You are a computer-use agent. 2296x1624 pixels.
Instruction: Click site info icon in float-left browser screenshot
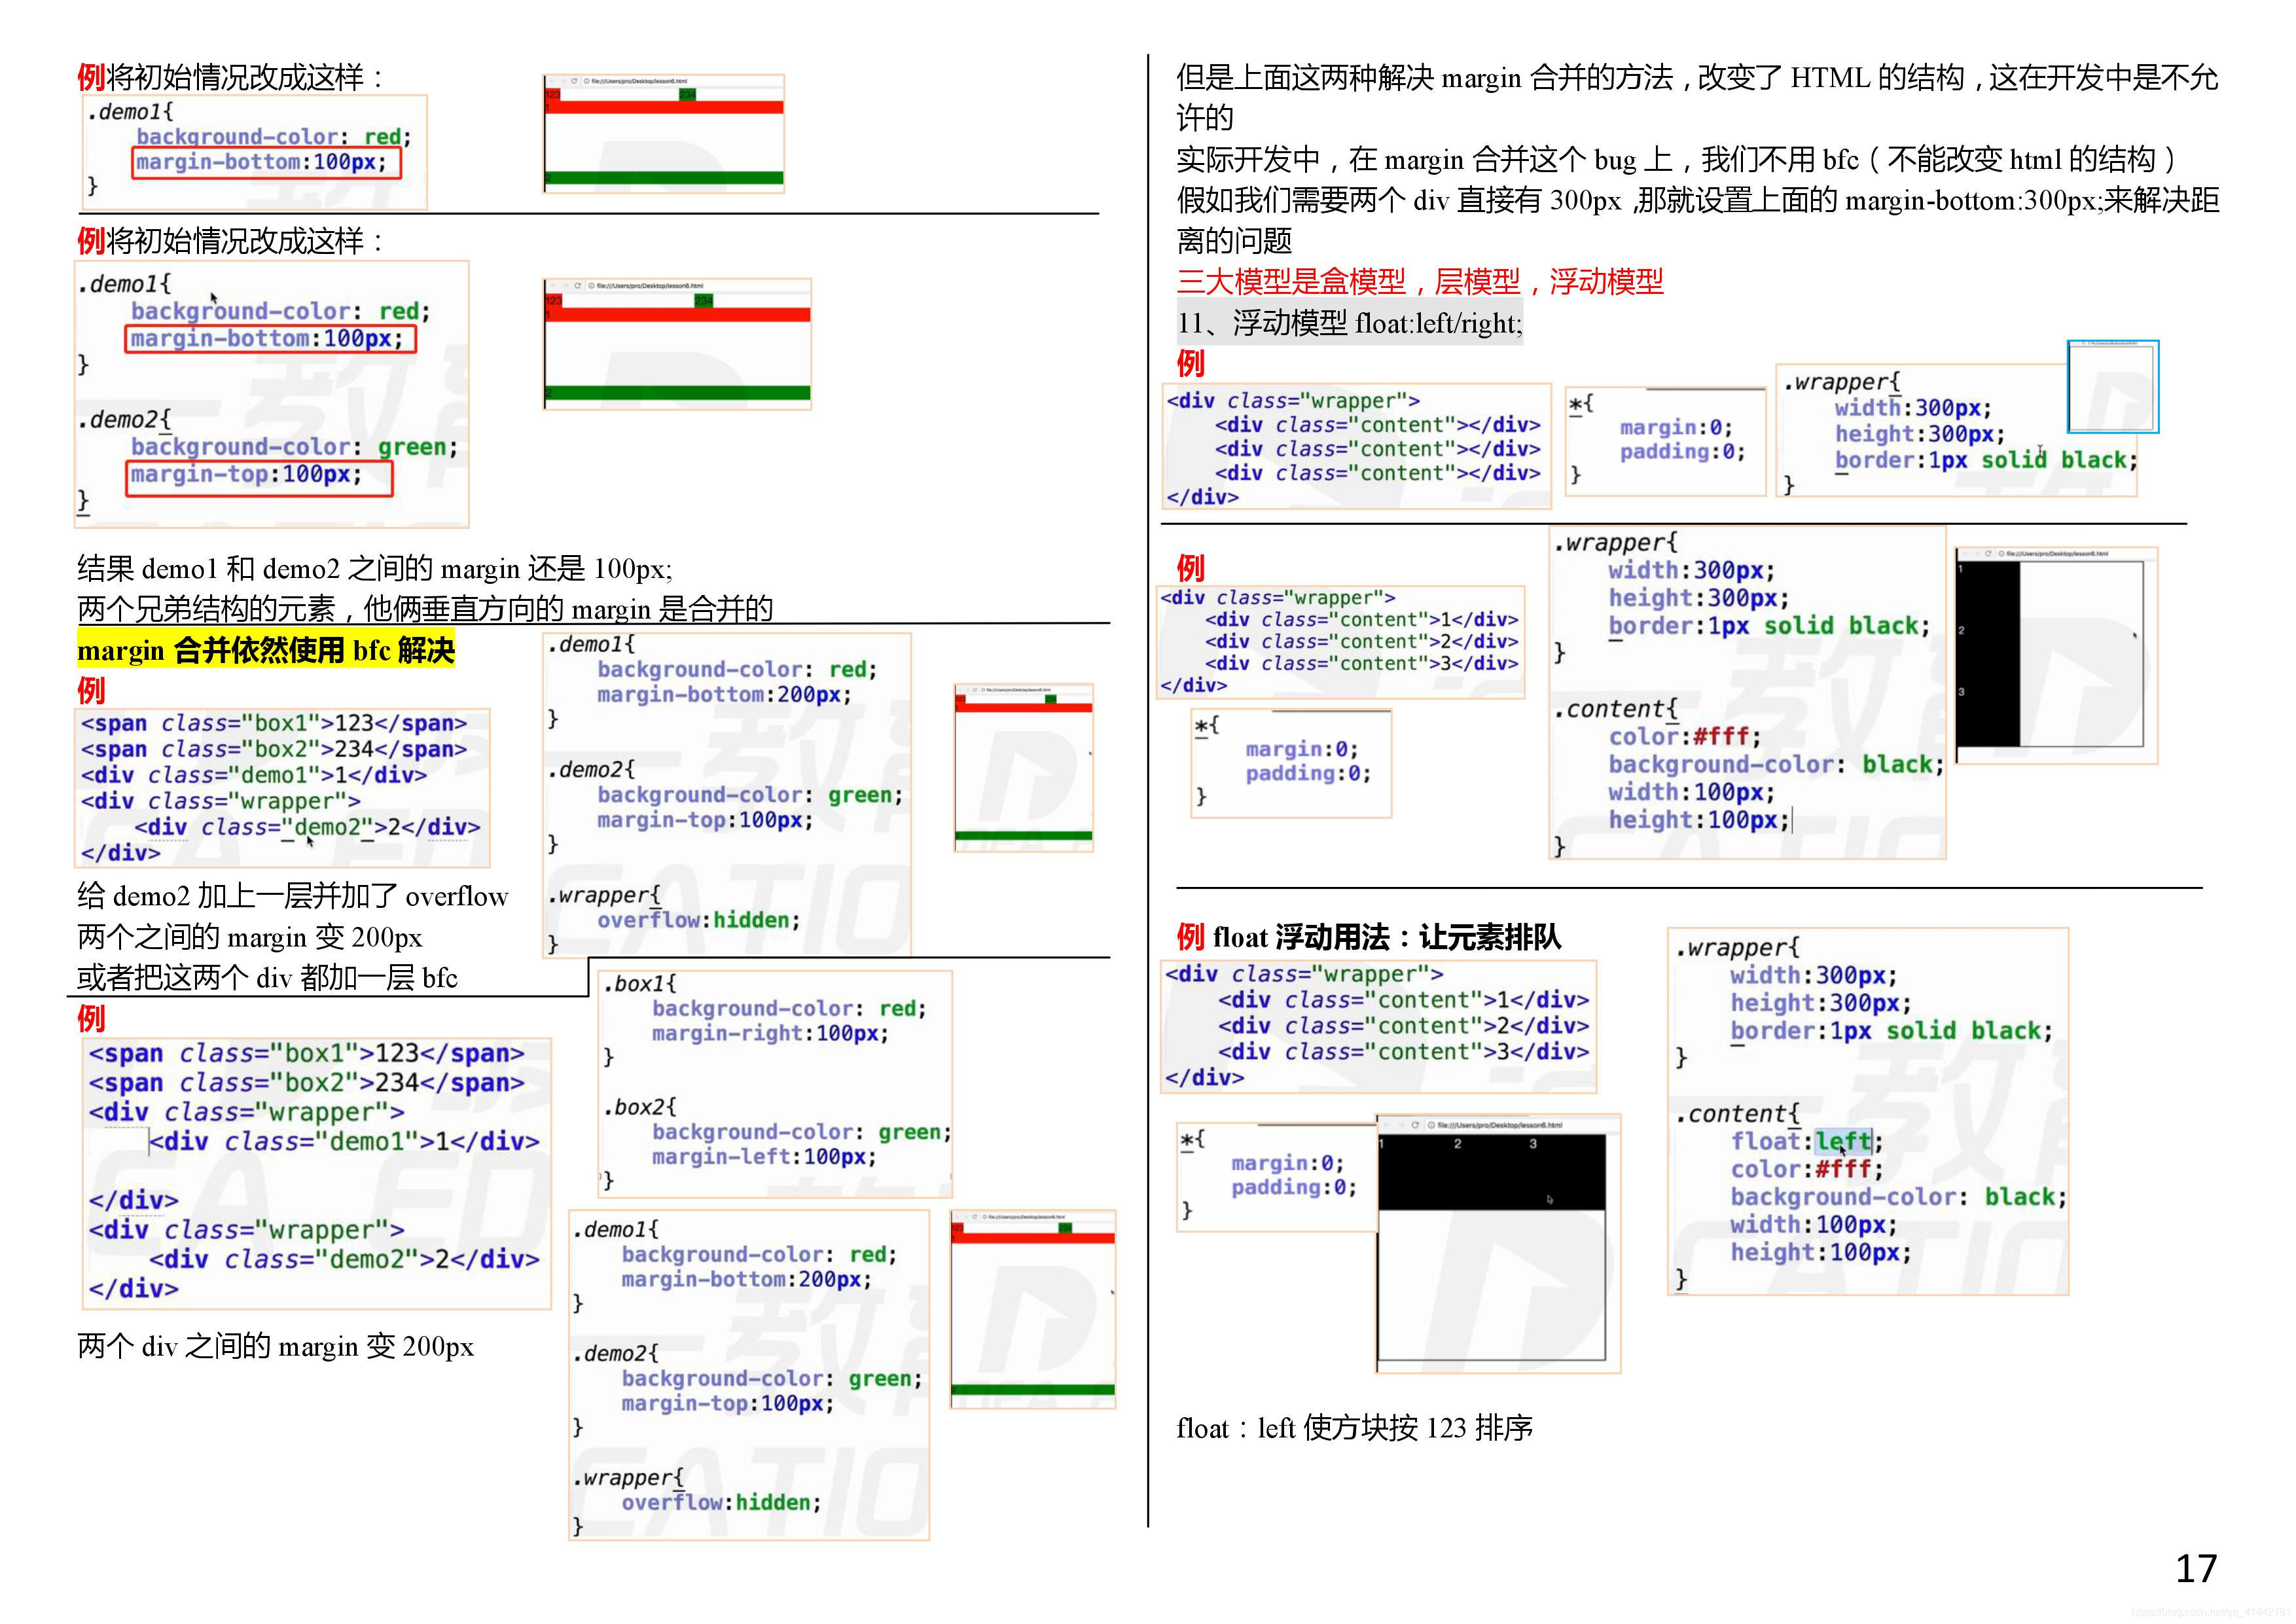1431,1125
